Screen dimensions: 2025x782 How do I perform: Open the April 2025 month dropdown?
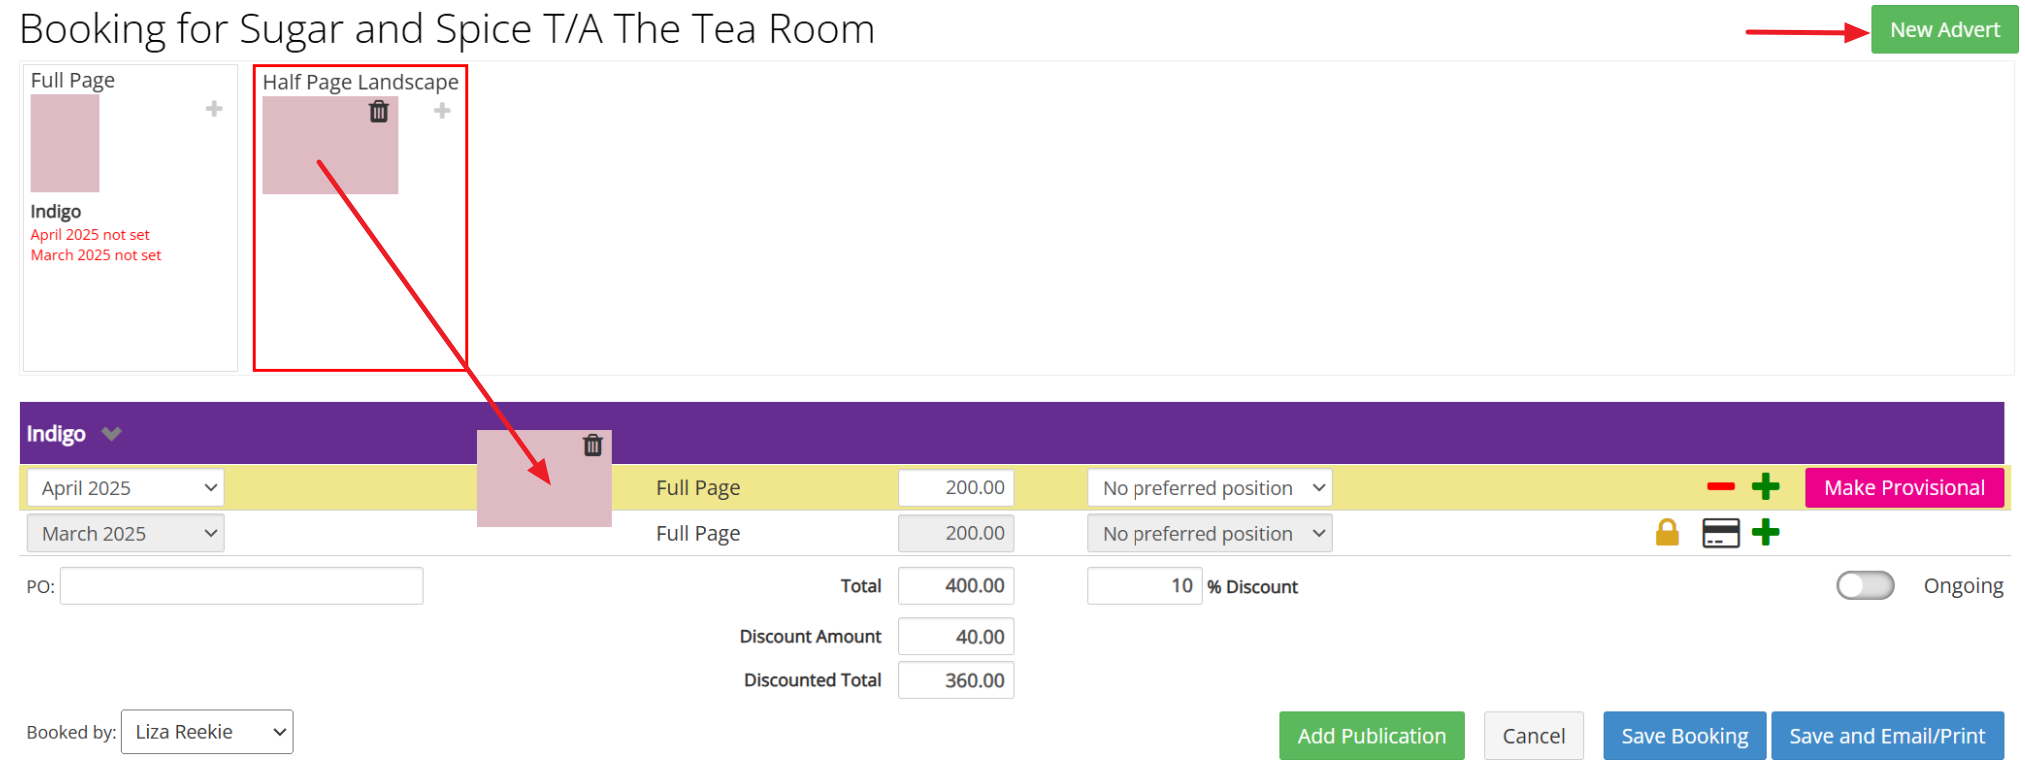[125, 488]
